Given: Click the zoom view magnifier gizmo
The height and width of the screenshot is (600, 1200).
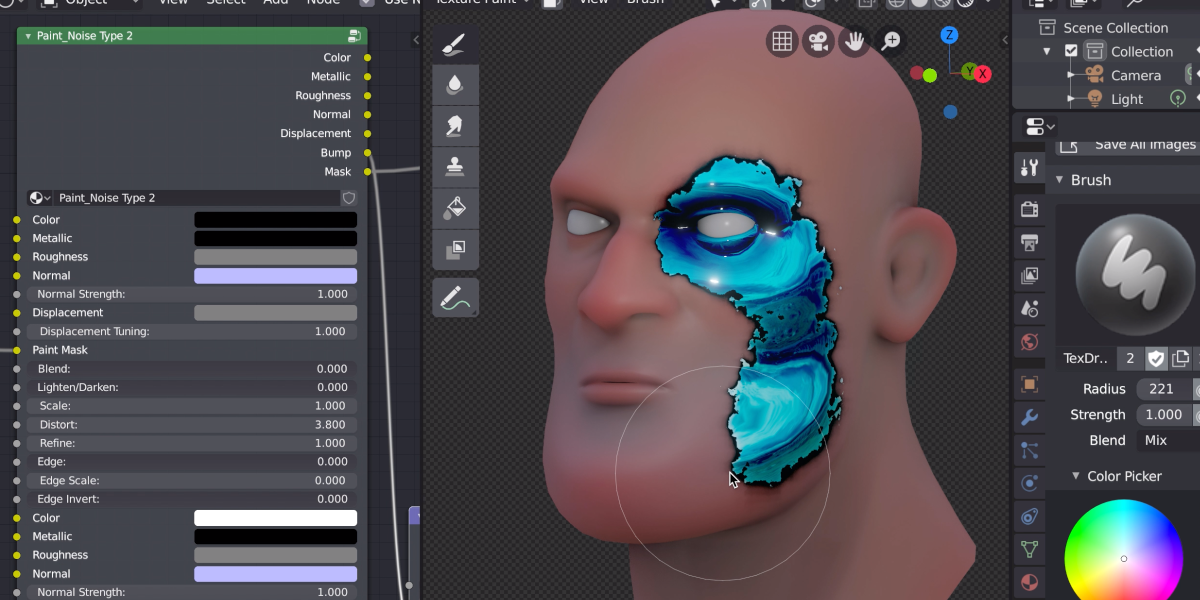Looking at the screenshot, I should [x=890, y=41].
